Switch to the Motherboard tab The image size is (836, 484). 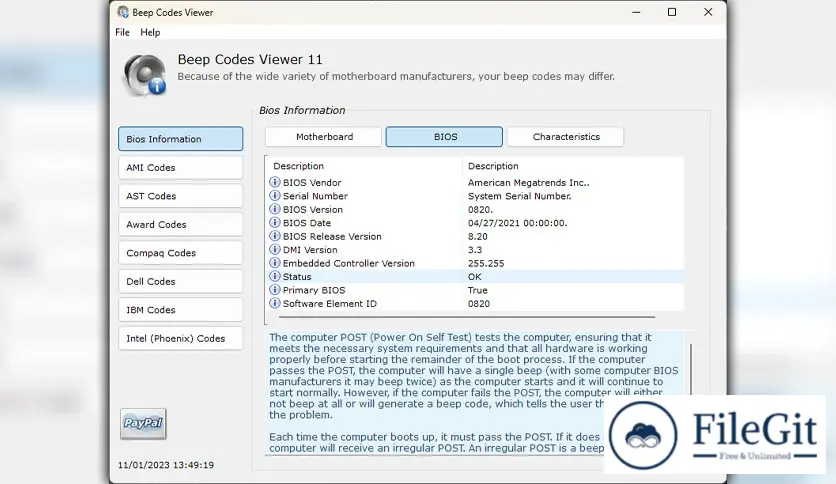click(324, 136)
